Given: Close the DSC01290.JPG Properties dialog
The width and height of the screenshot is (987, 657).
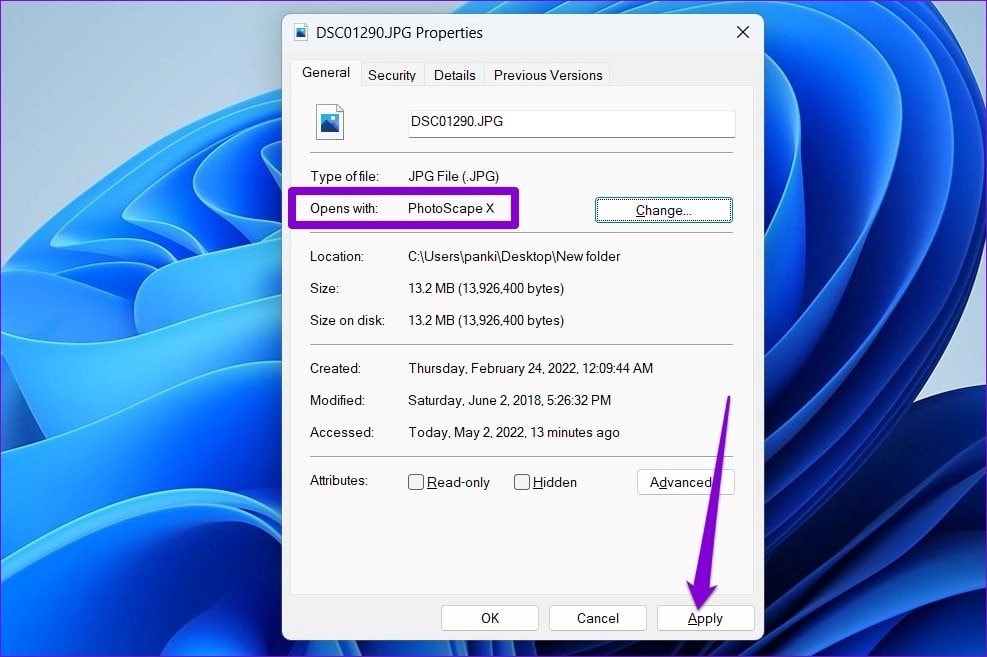Looking at the screenshot, I should [x=742, y=32].
